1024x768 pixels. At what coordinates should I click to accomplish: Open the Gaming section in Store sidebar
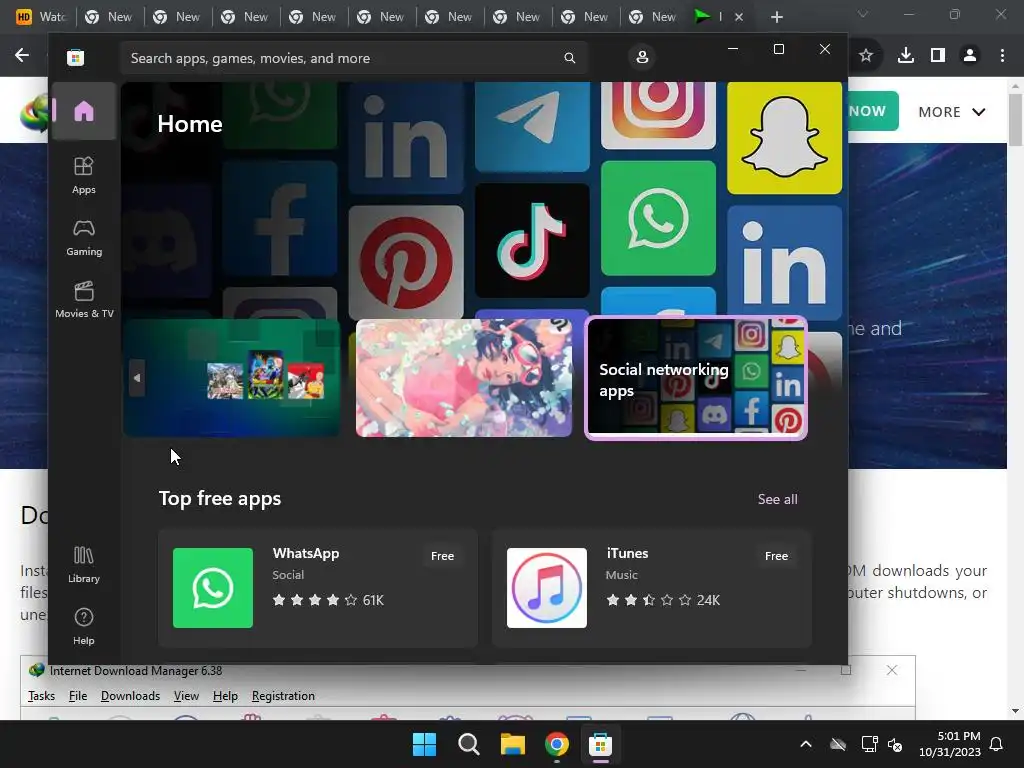click(84, 238)
